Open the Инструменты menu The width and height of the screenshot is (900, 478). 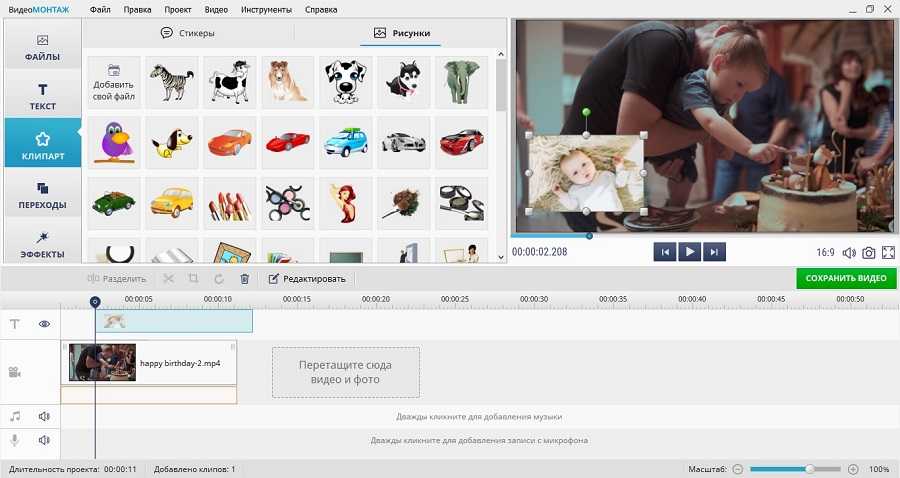point(266,10)
